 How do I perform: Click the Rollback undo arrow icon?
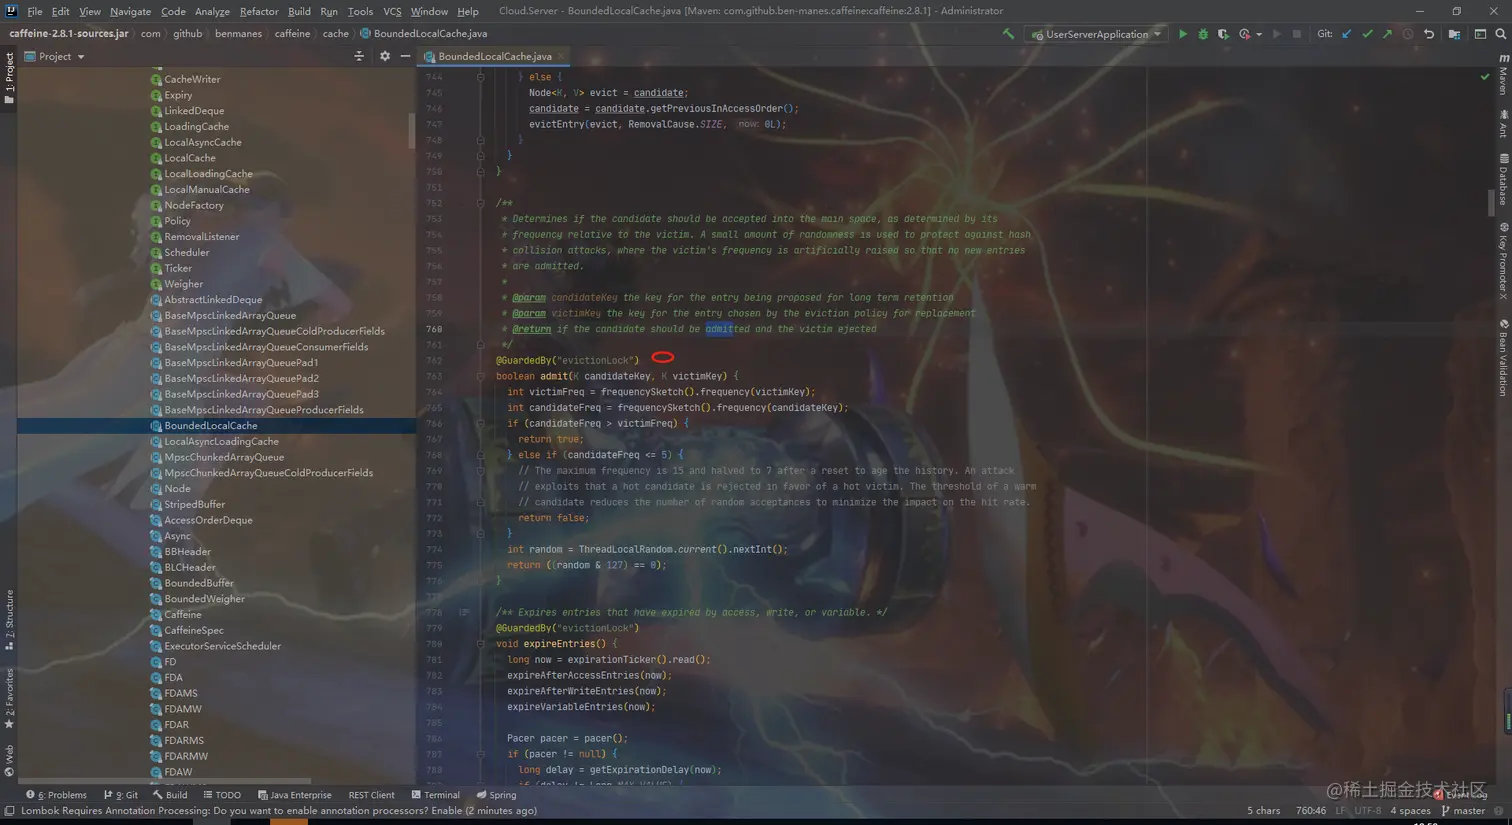tap(1429, 34)
